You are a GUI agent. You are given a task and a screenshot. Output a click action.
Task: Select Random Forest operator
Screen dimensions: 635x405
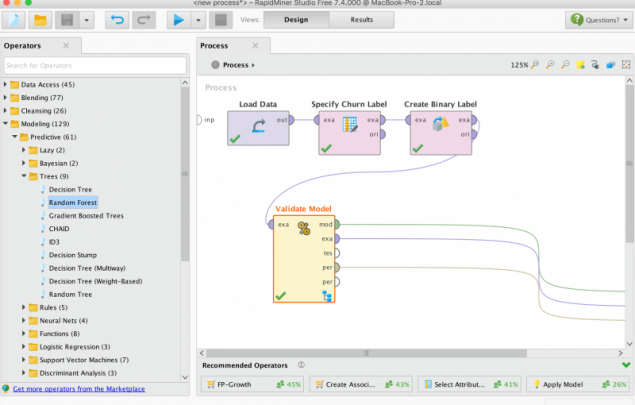point(73,202)
